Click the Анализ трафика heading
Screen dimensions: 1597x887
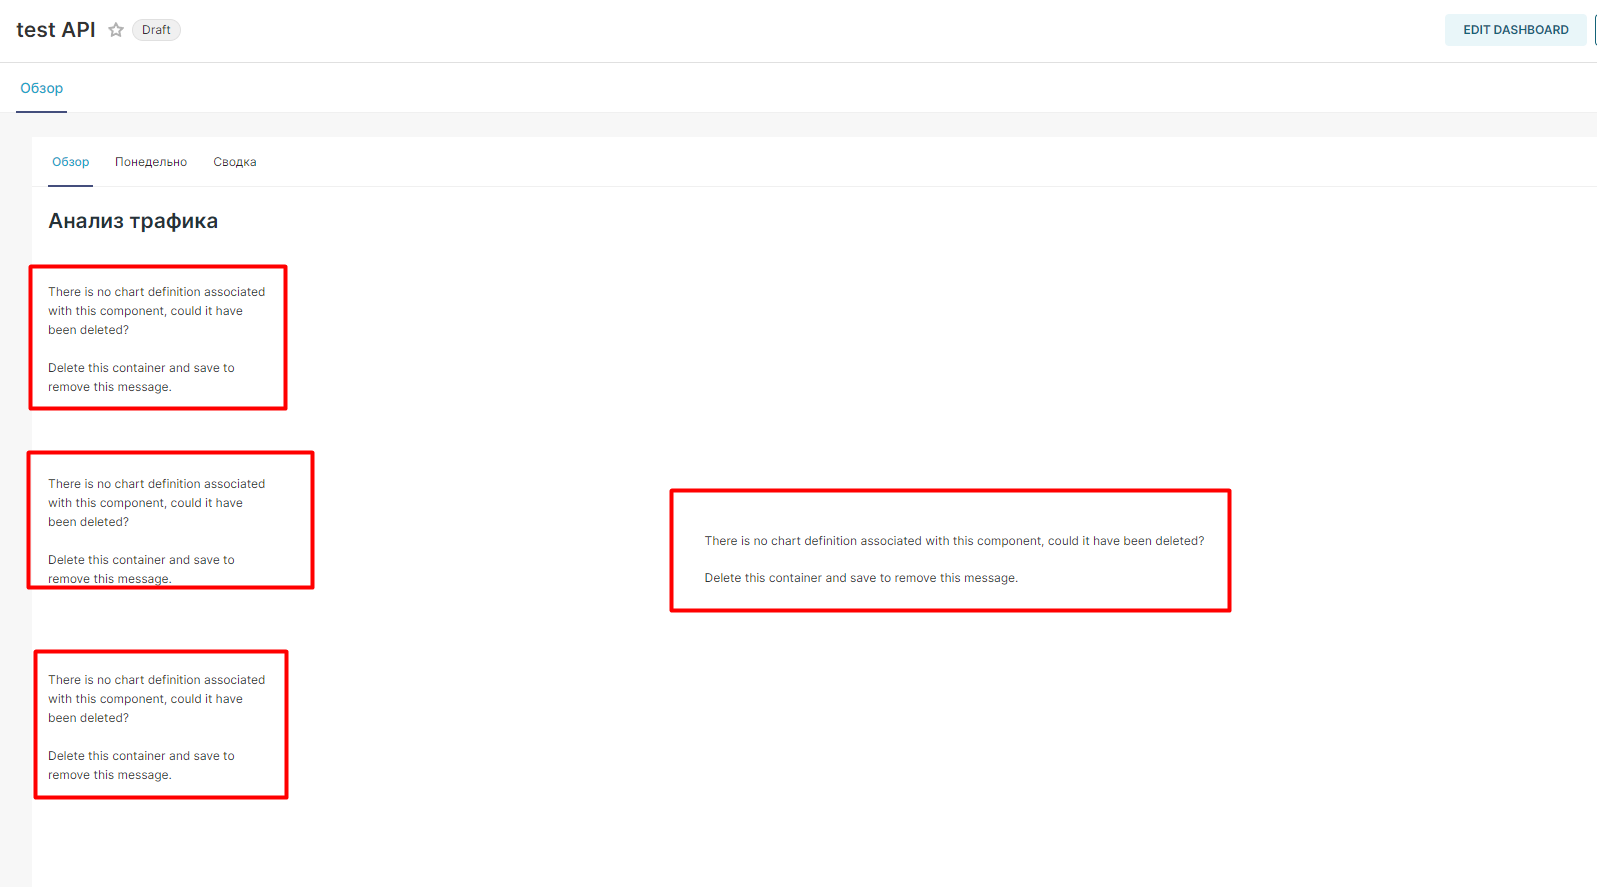pyautogui.click(x=133, y=221)
